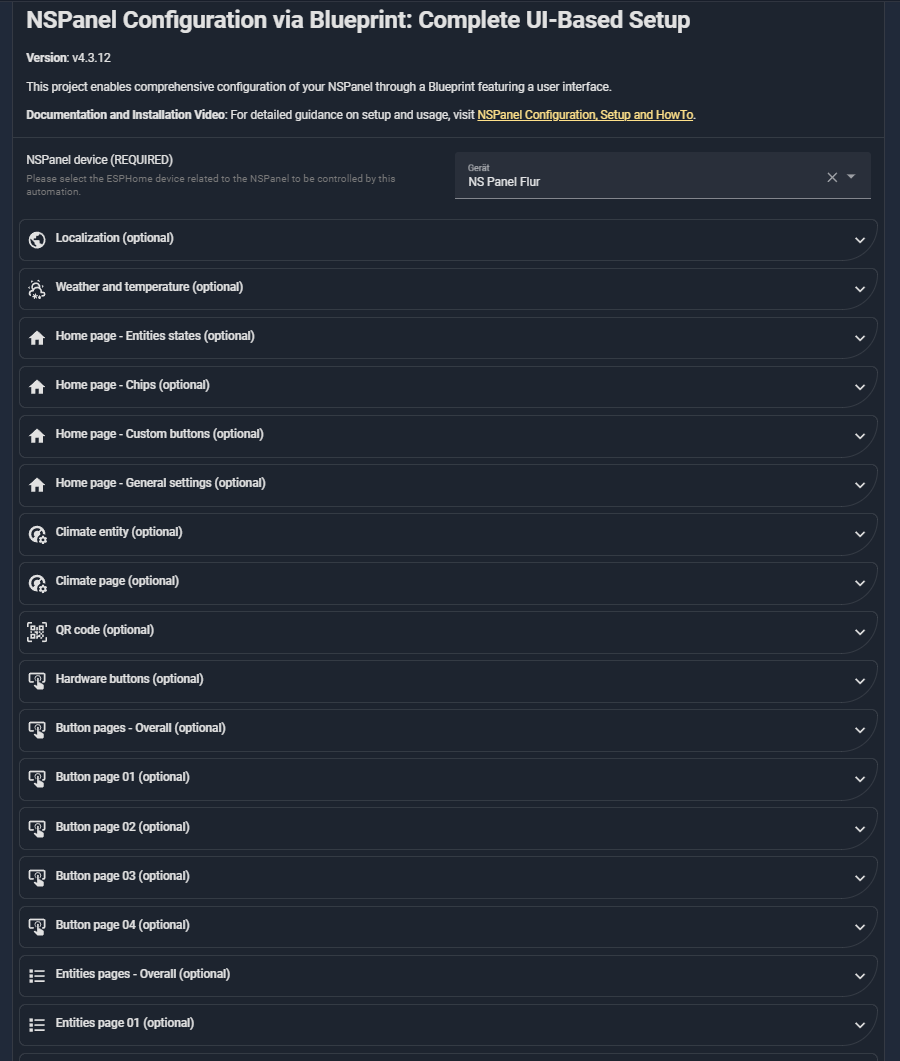Expand the Button page 01 chevron

coord(860,779)
